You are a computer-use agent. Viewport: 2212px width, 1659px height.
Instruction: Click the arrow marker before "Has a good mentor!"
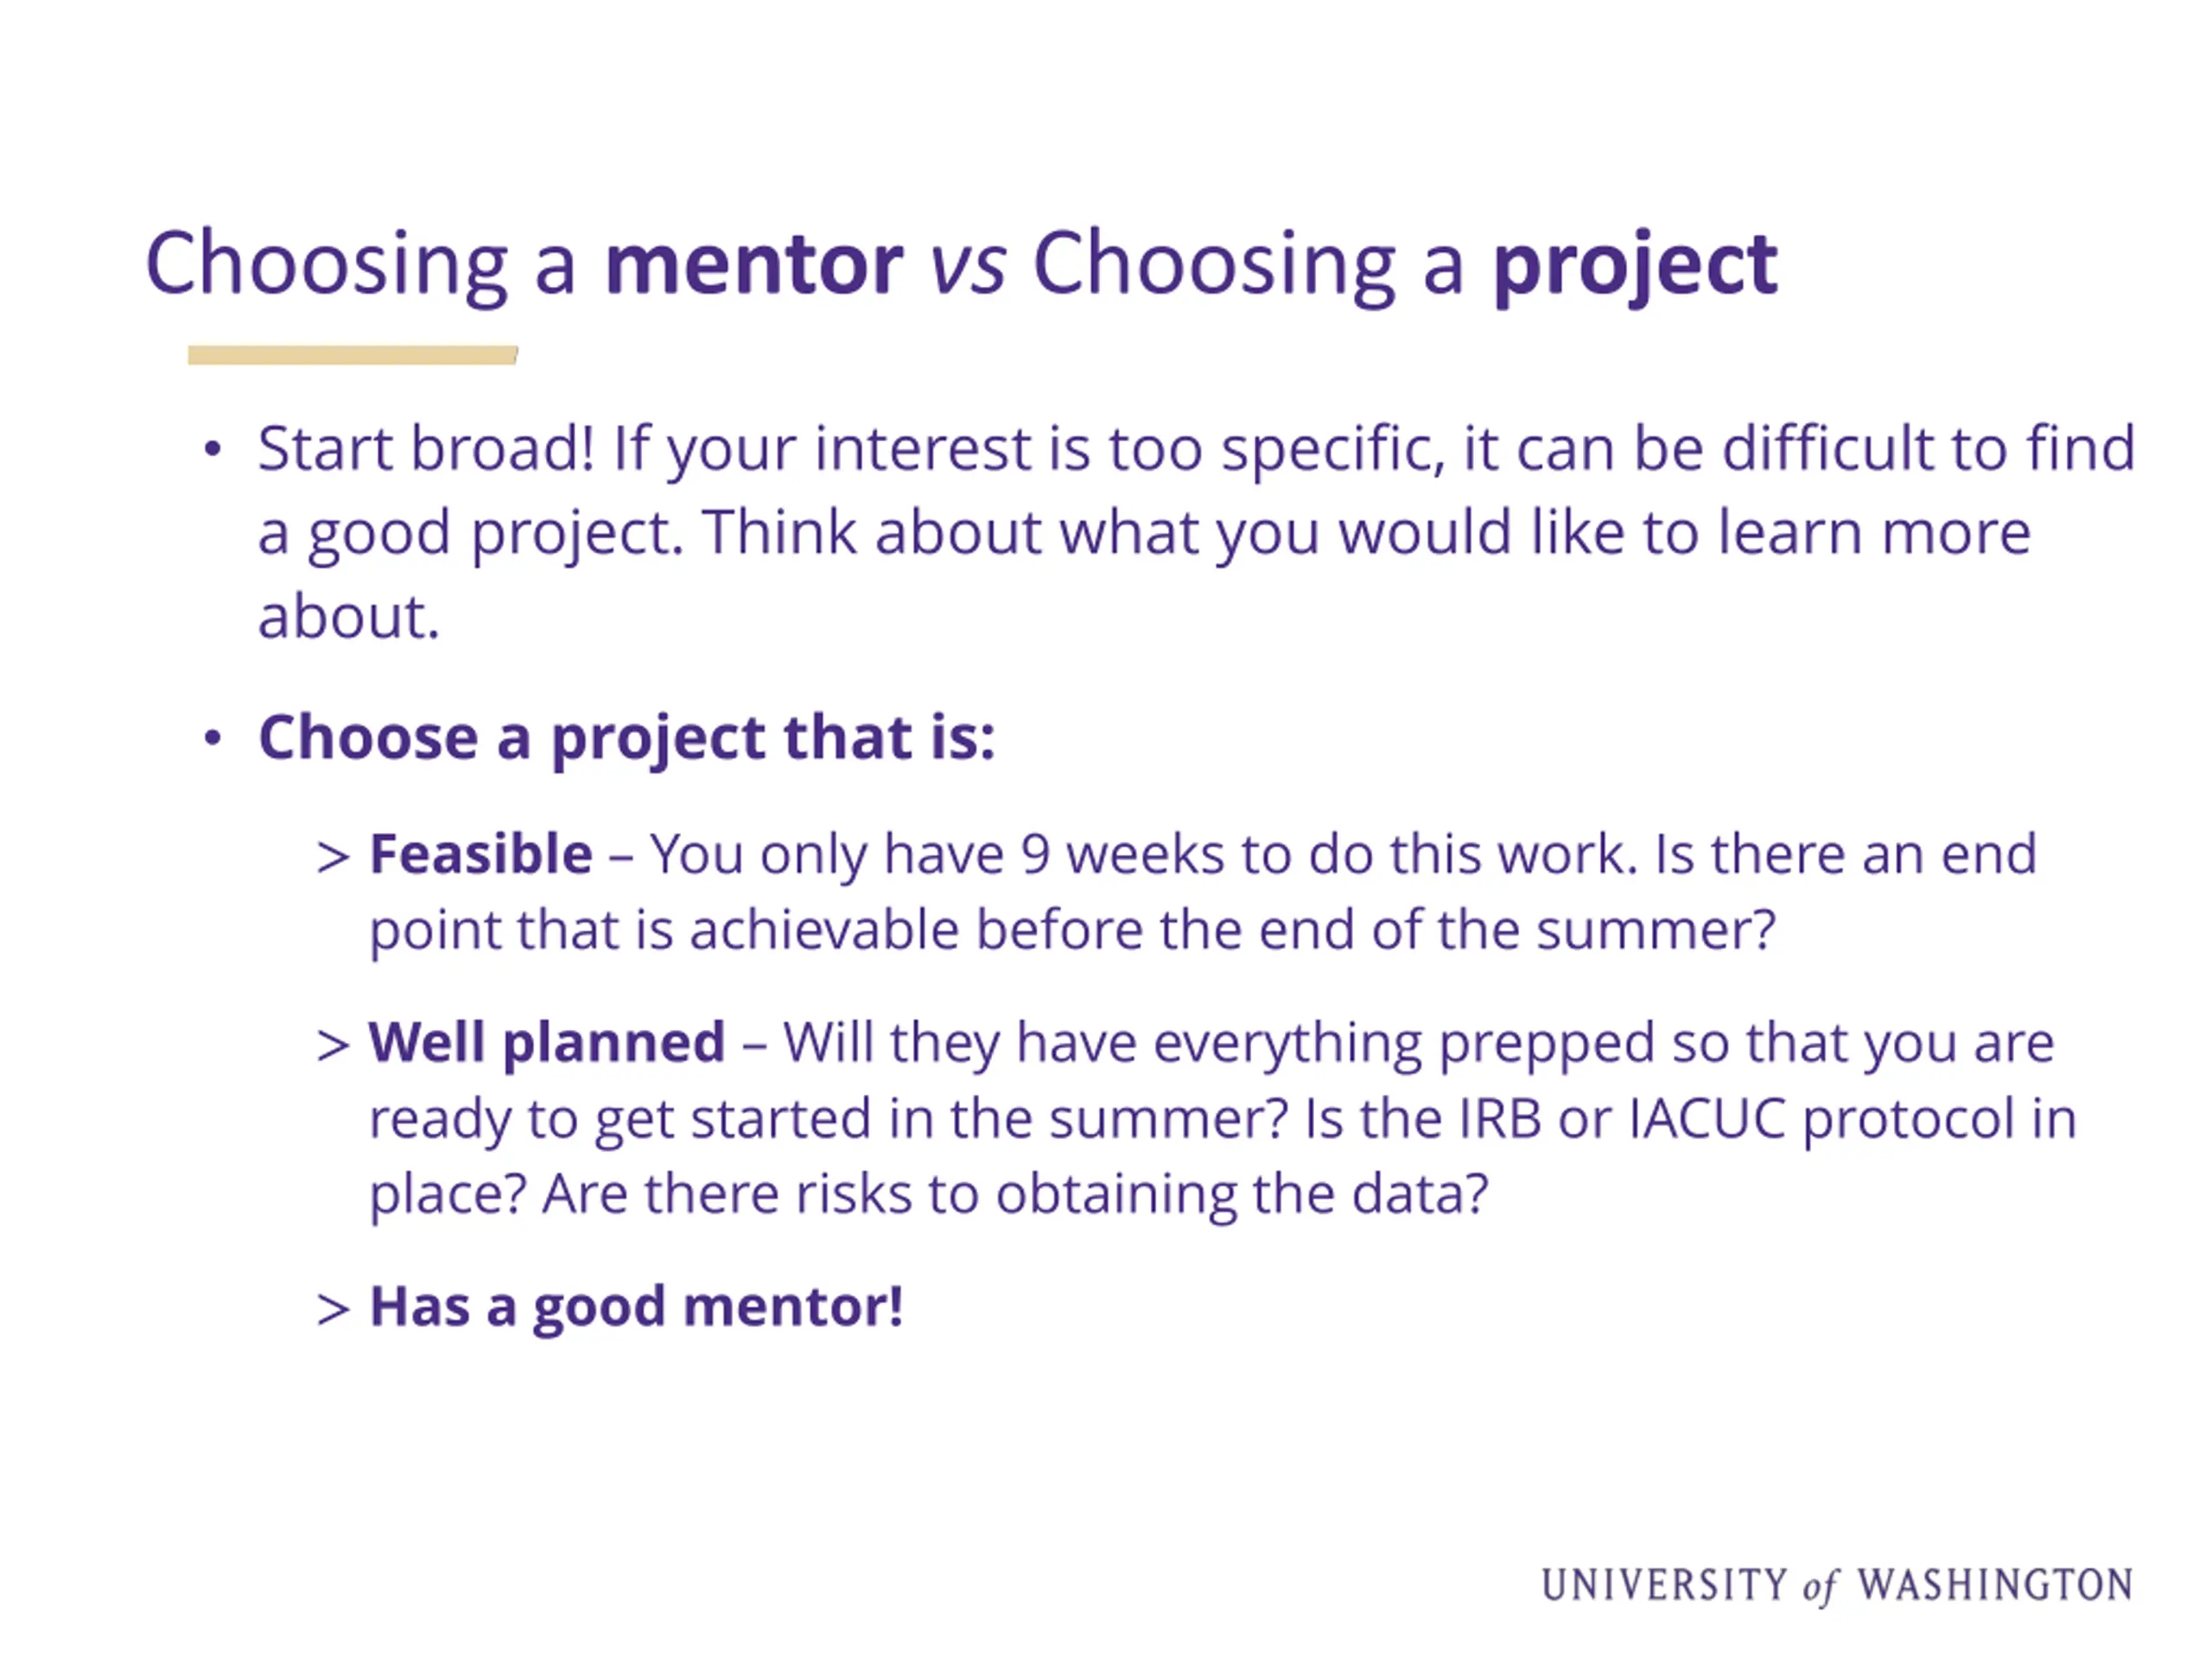(x=333, y=1309)
